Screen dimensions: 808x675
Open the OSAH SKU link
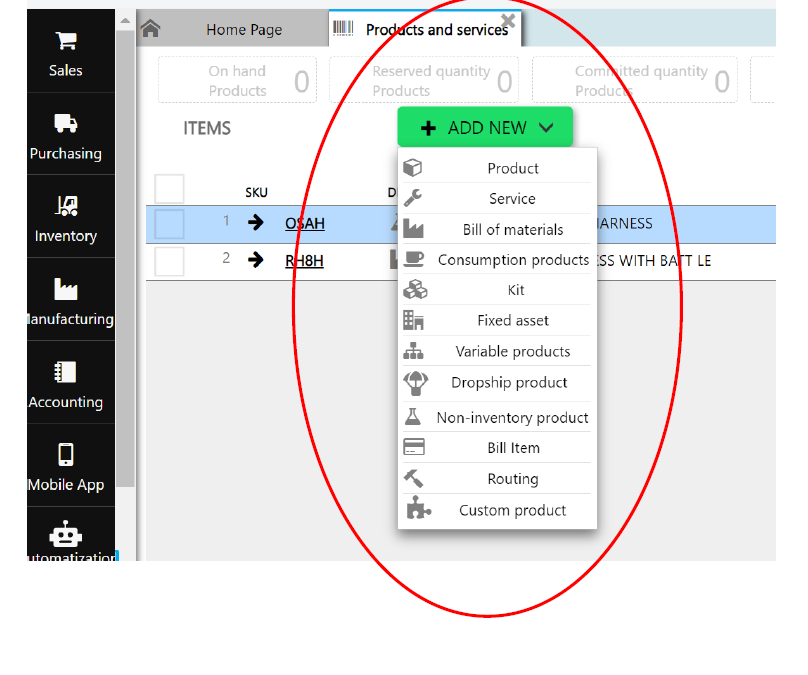[x=305, y=224]
